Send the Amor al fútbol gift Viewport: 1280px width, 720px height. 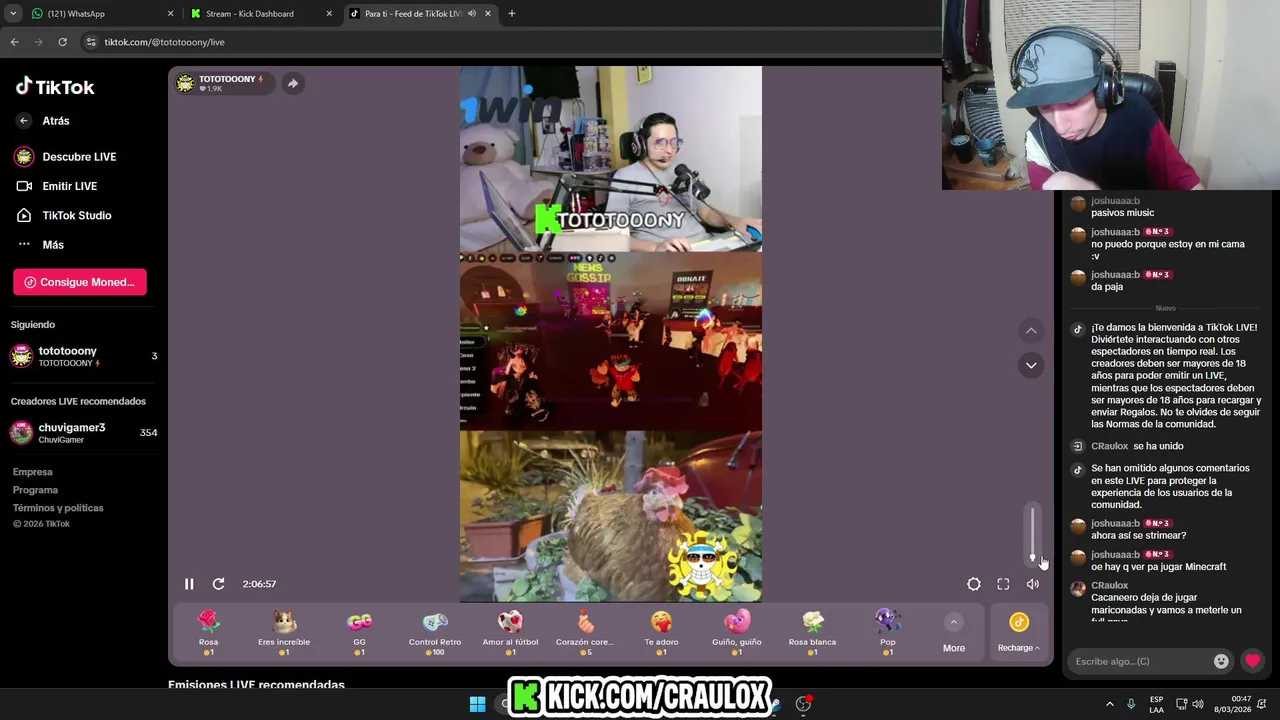click(x=510, y=632)
